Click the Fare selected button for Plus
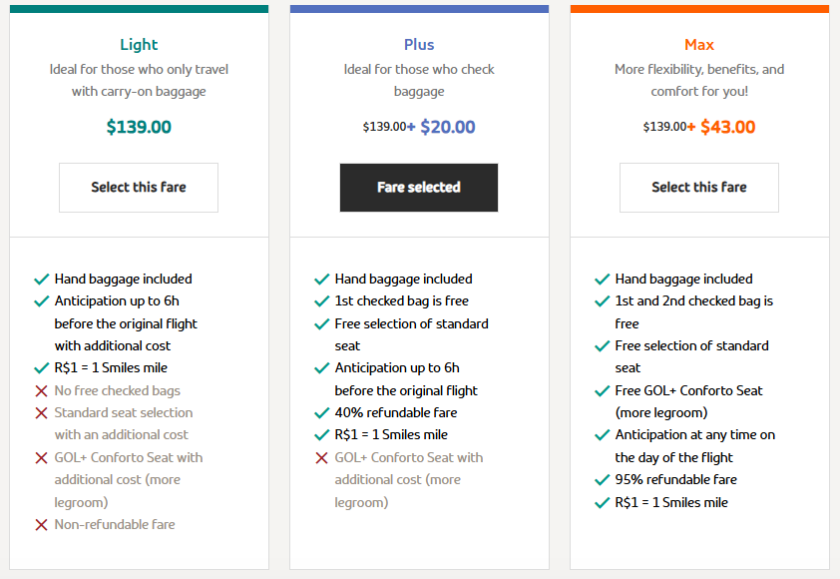 tap(418, 187)
